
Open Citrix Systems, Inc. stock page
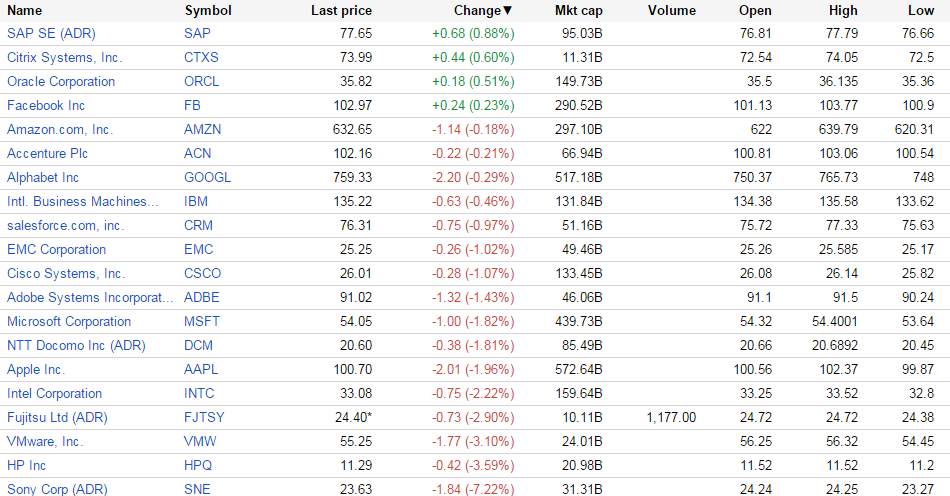(64, 58)
